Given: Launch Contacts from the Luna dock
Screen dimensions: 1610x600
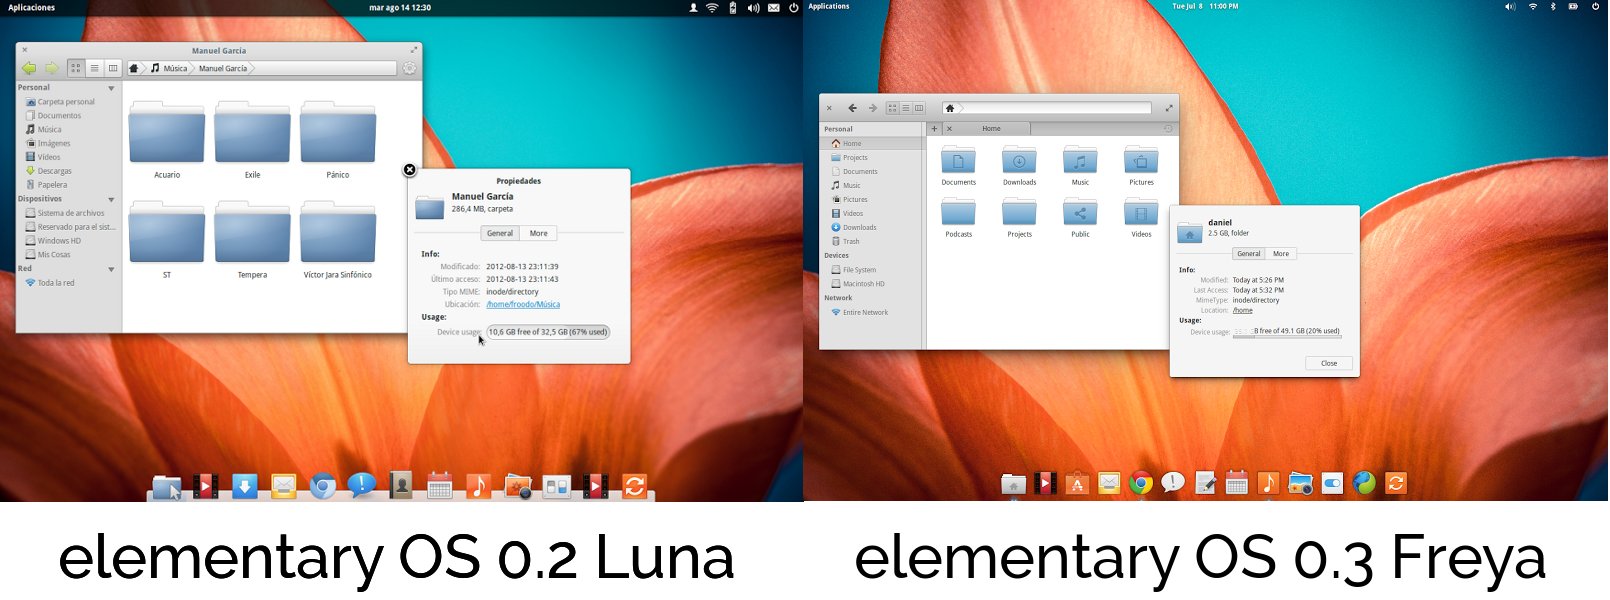Looking at the screenshot, I should (x=400, y=486).
